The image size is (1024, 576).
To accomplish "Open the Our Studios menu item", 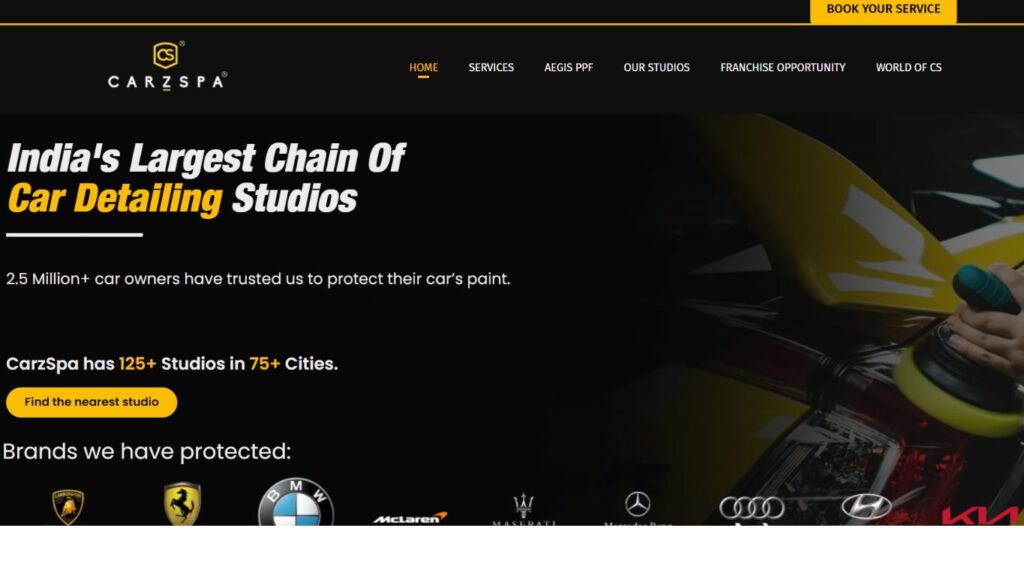I will click(656, 67).
